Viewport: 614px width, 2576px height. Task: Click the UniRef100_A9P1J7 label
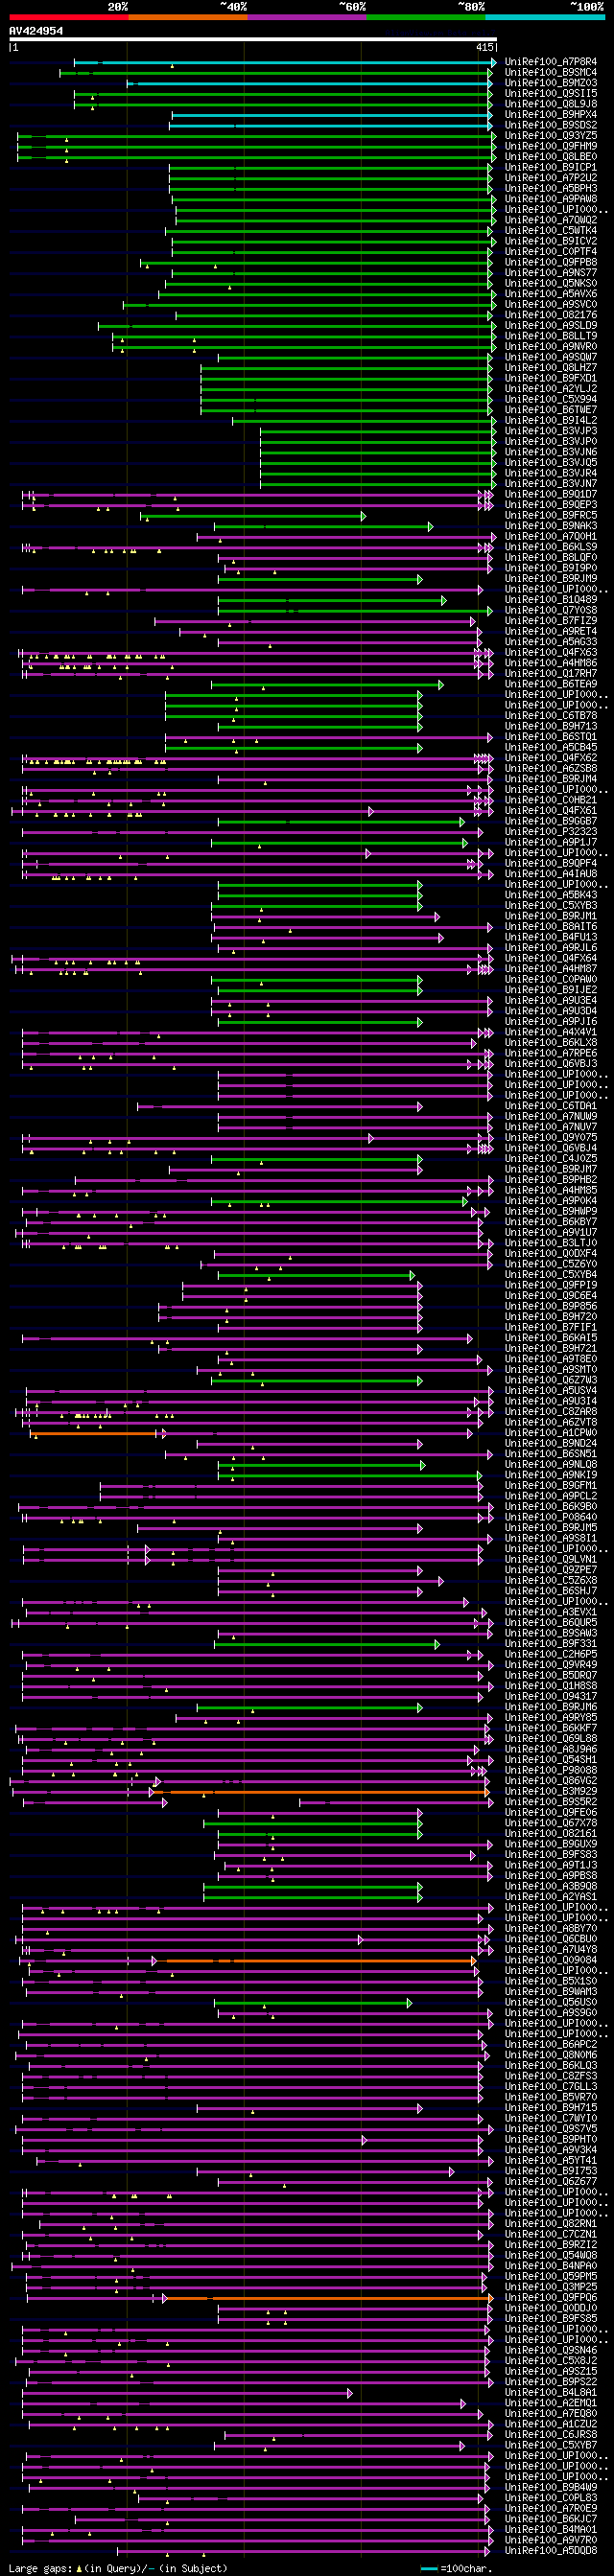point(551,842)
